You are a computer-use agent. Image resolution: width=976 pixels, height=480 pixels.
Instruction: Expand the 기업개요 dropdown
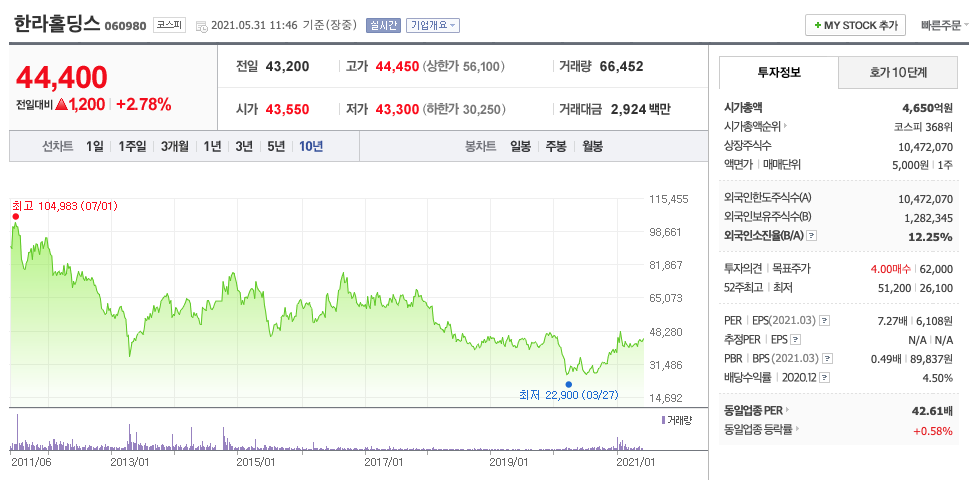click(x=433, y=26)
